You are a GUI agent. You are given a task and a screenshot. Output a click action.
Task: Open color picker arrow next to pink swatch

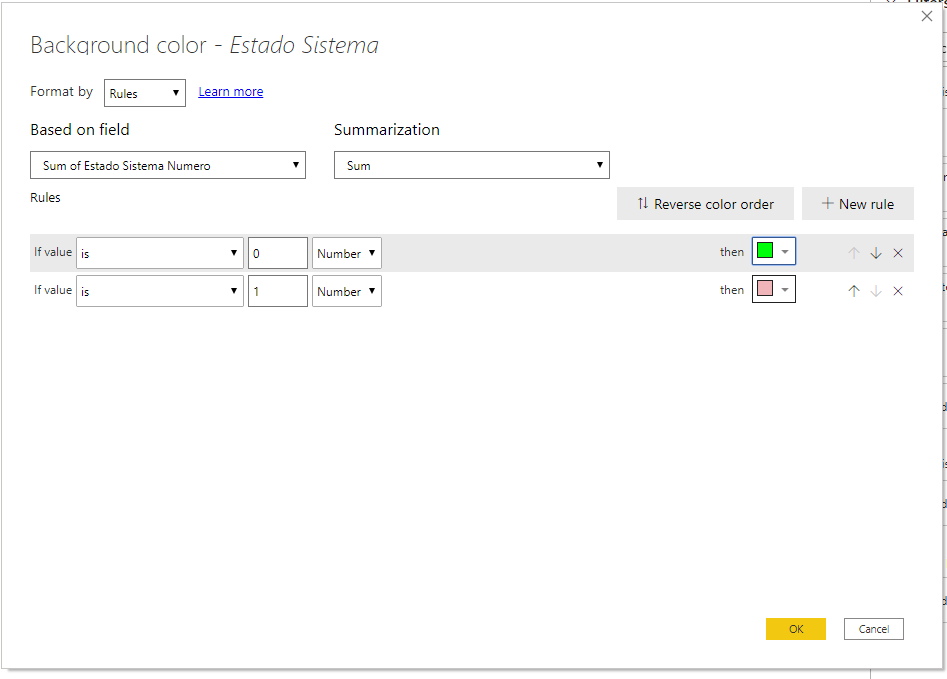tap(785, 289)
